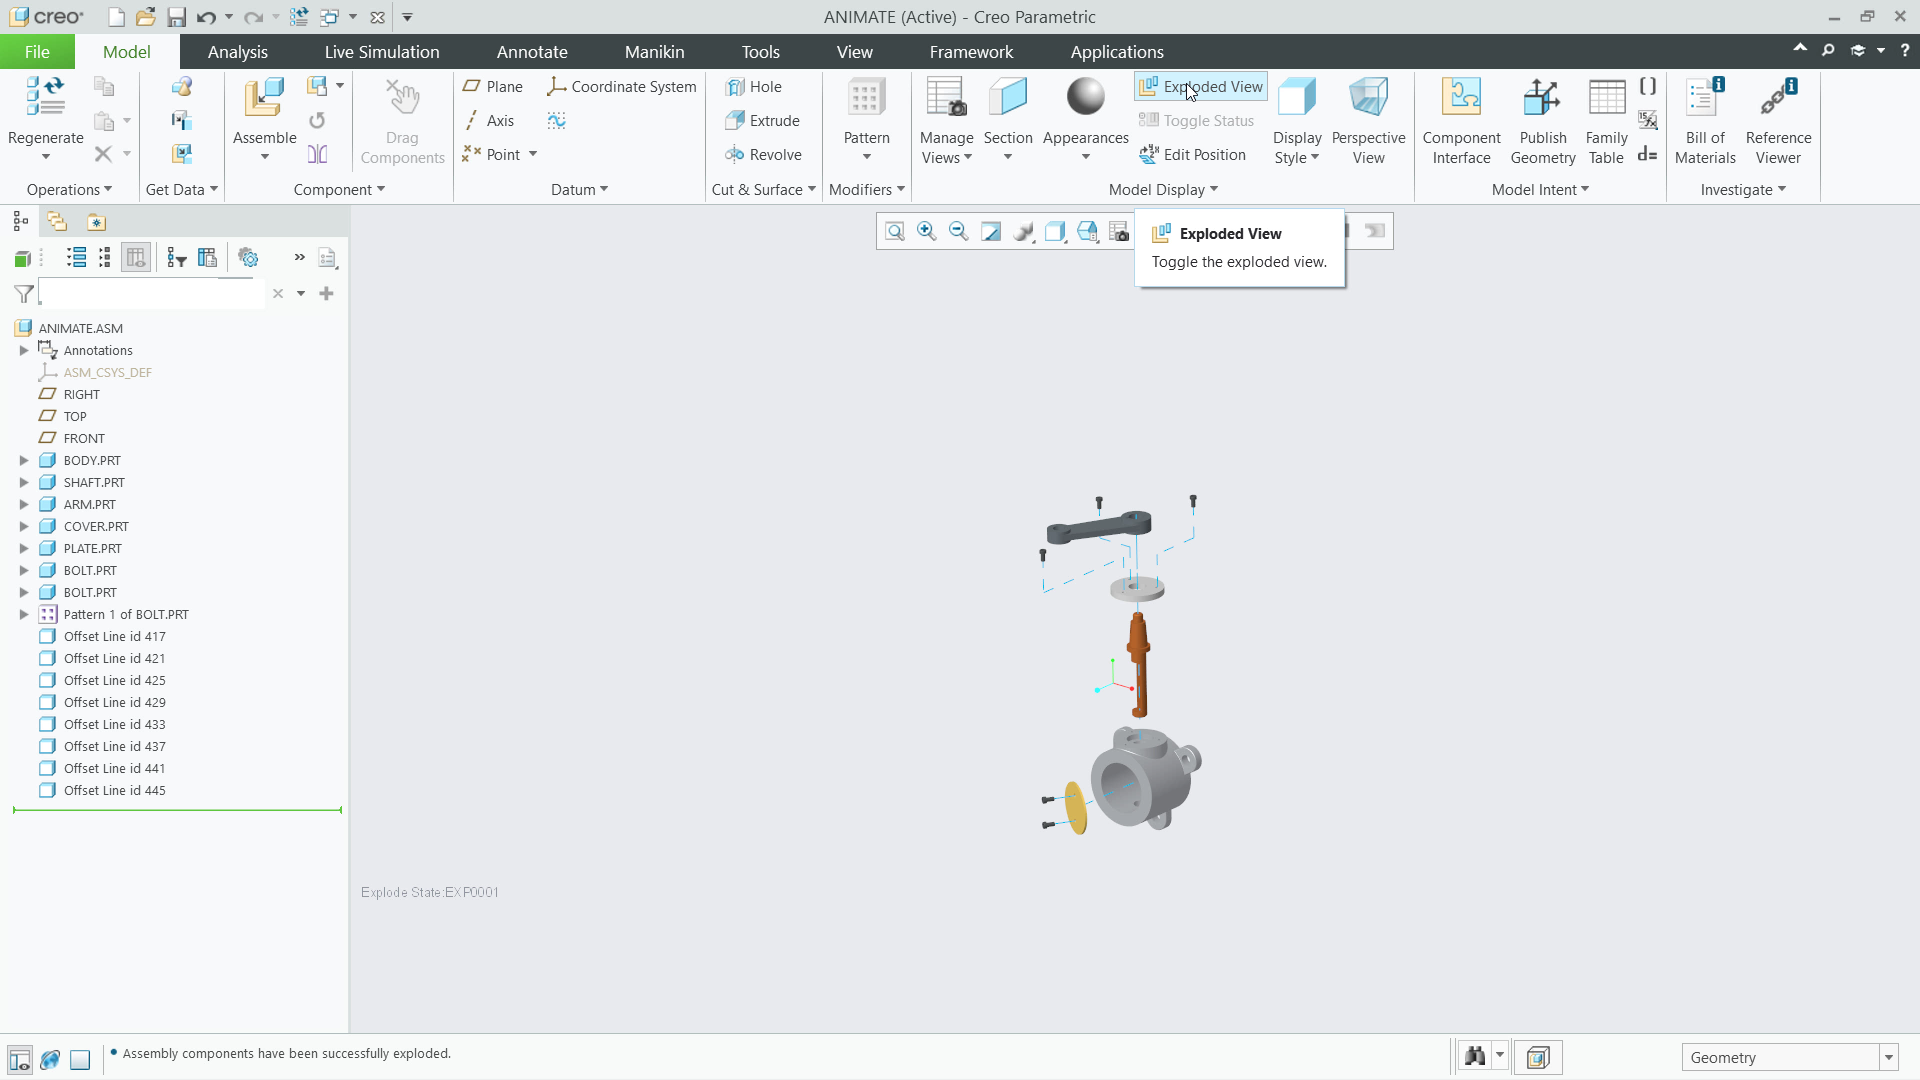Select COVER.PRT in the model tree
Image resolution: width=1920 pixels, height=1080 pixels.
tap(84, 527)
